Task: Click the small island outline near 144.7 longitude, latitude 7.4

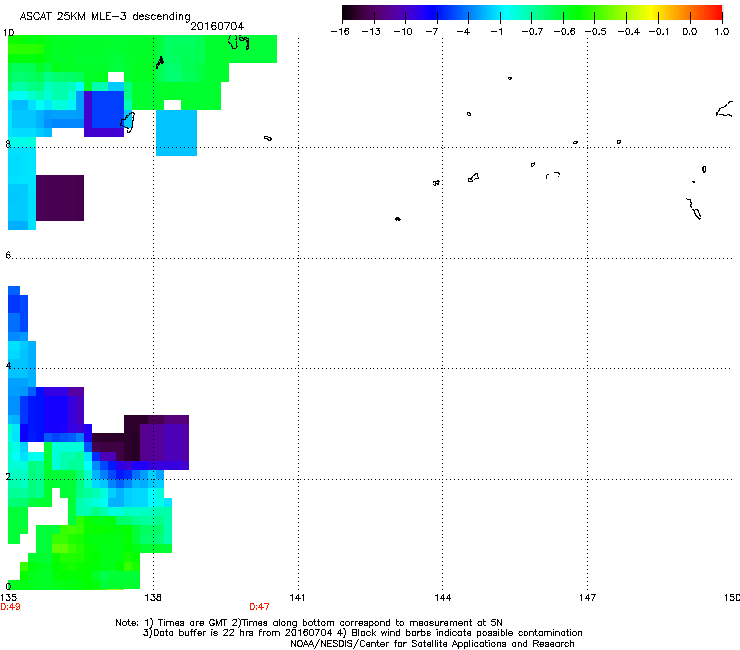Action: click(473, 178)
